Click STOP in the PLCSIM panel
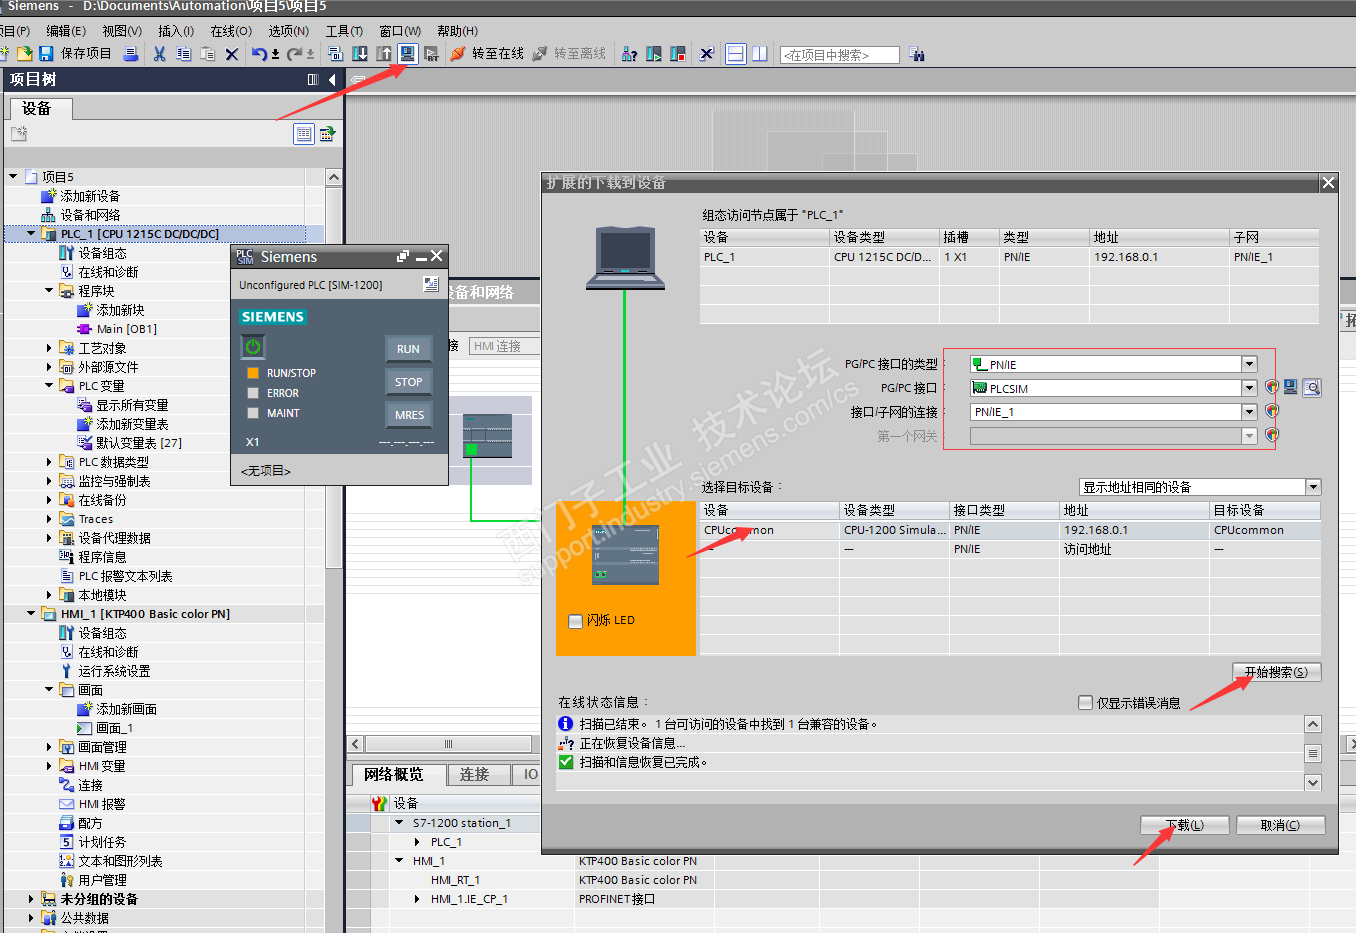 coord(408,382)
